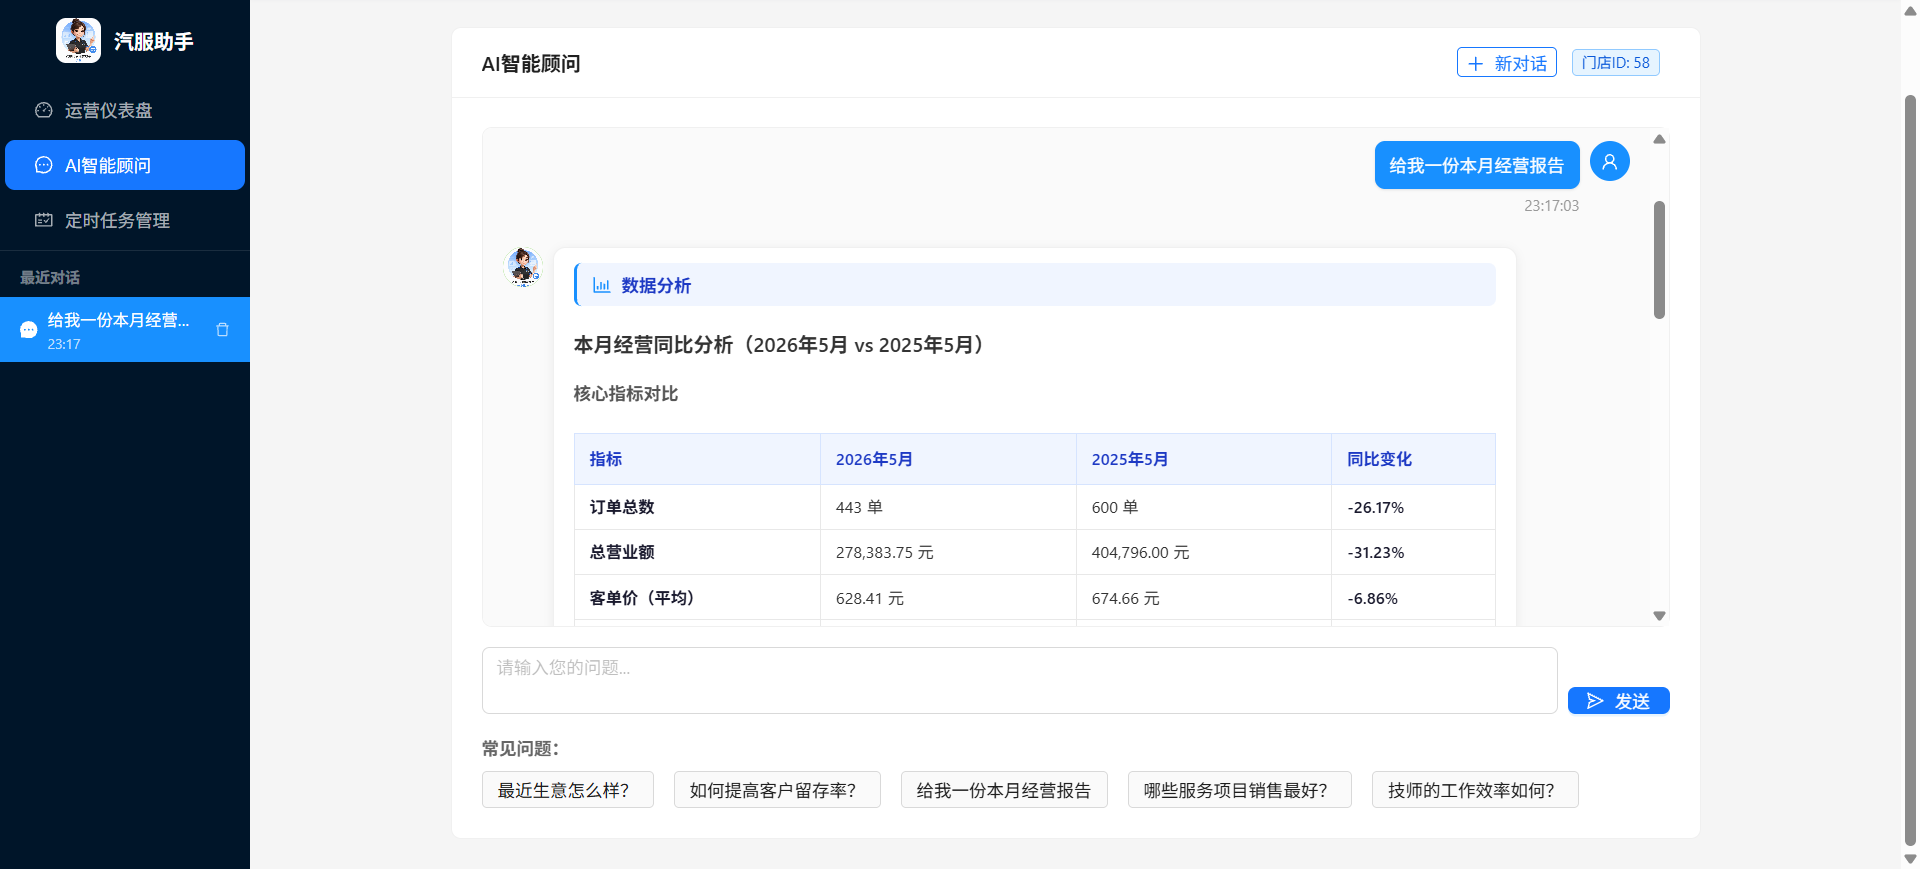Open 定时任务管理 in the sidebar

(125, 220)
